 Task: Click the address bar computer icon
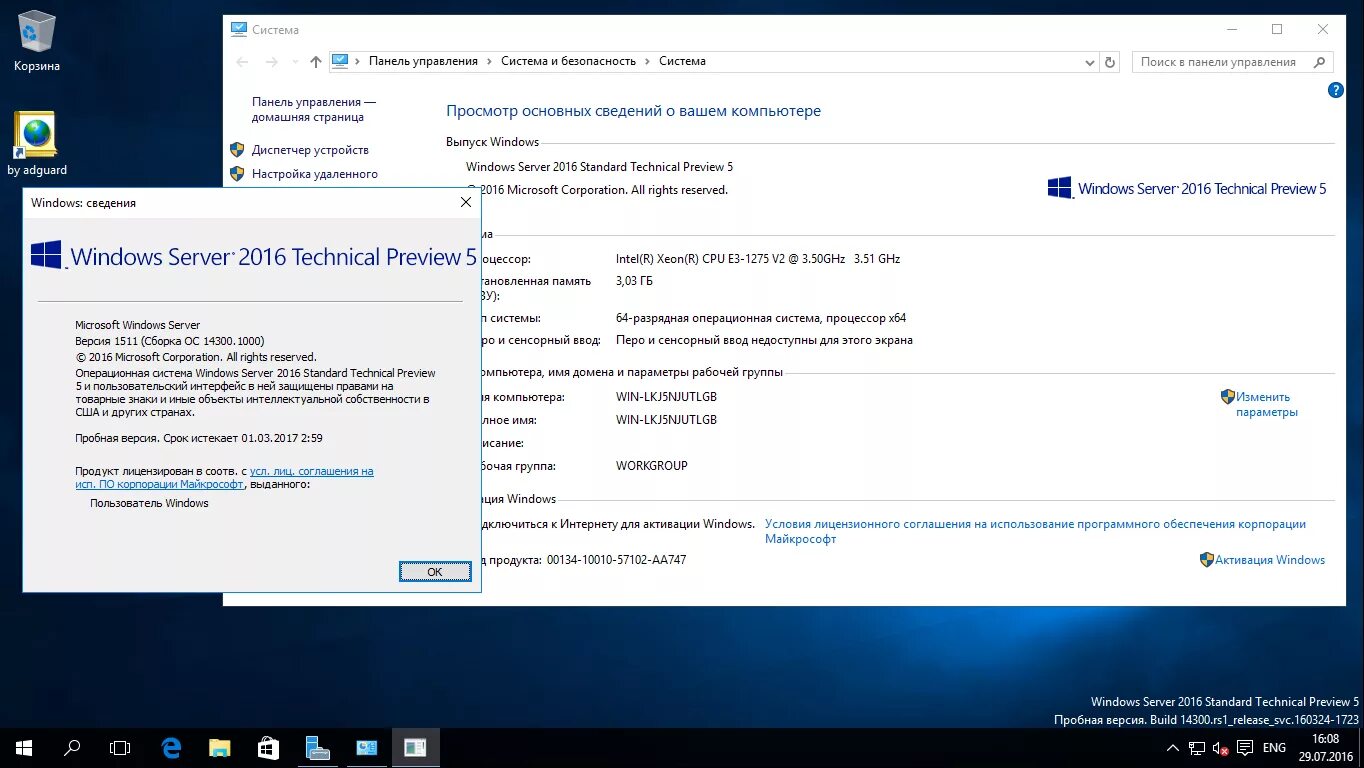click(x=340, y=61)
